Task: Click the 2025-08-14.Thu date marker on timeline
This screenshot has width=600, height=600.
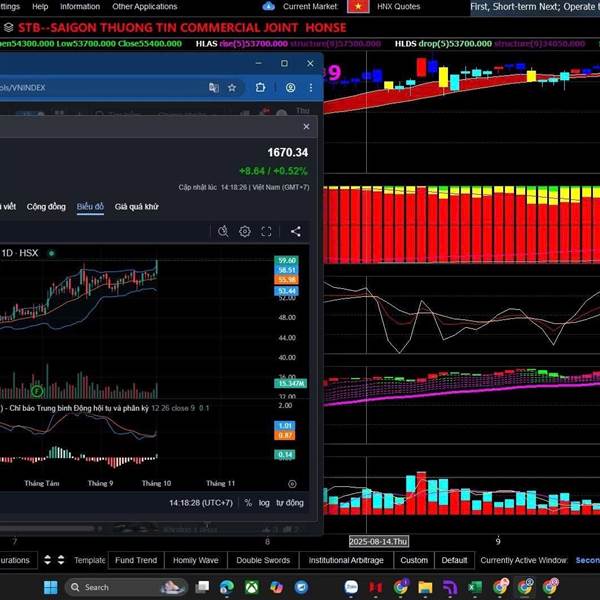Action: (378, 541)
